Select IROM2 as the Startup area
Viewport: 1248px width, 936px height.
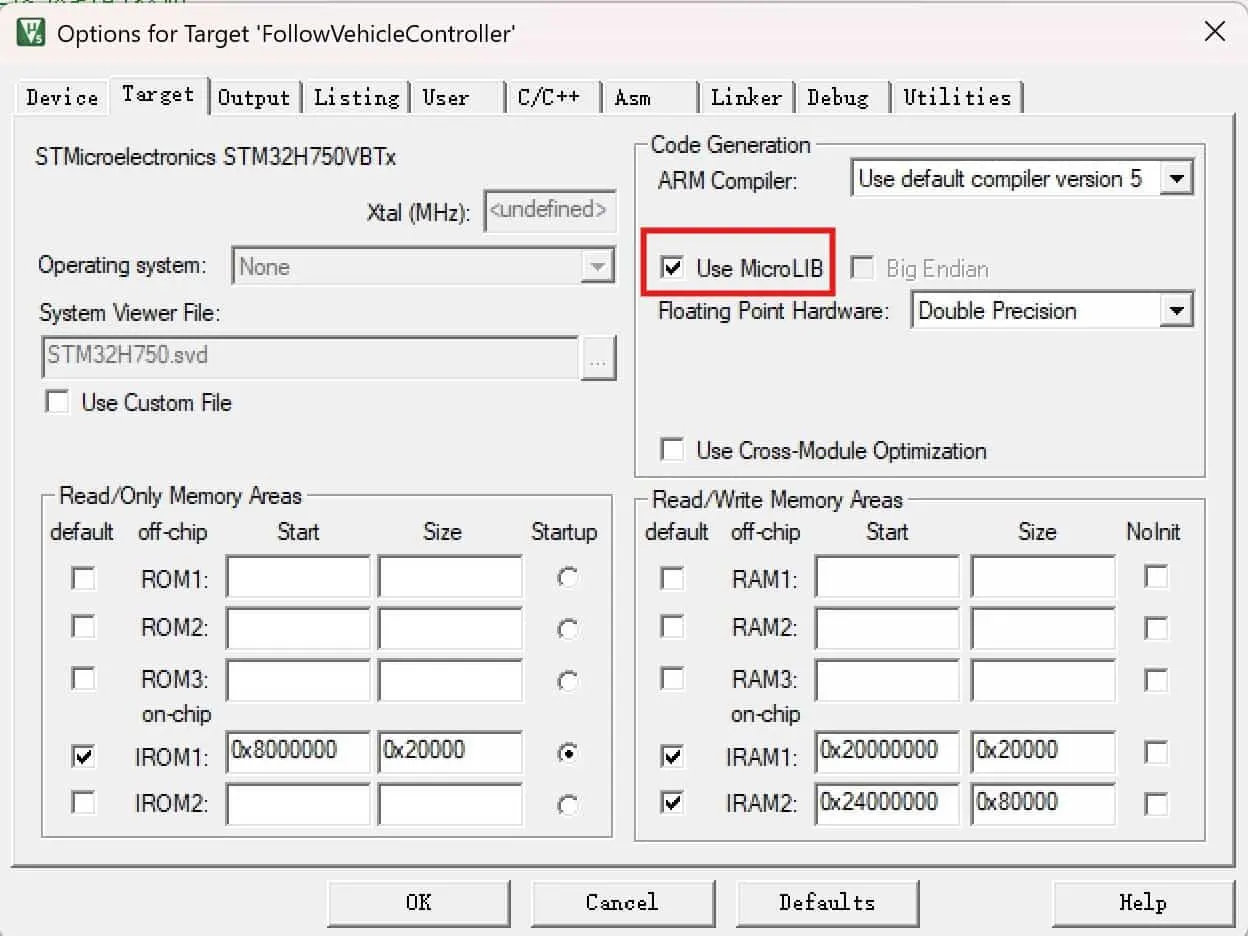[x=568, y=805]
